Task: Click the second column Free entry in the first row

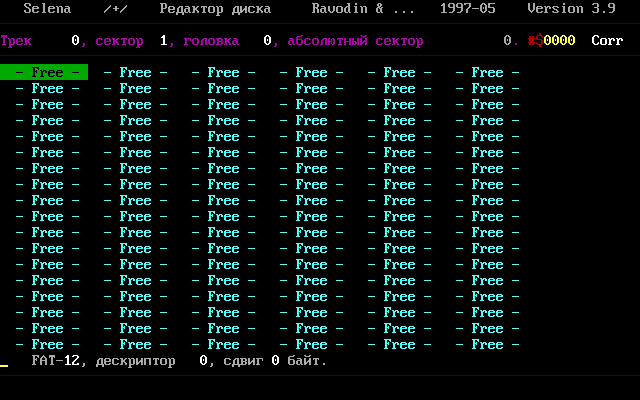Action: (135, 72)
